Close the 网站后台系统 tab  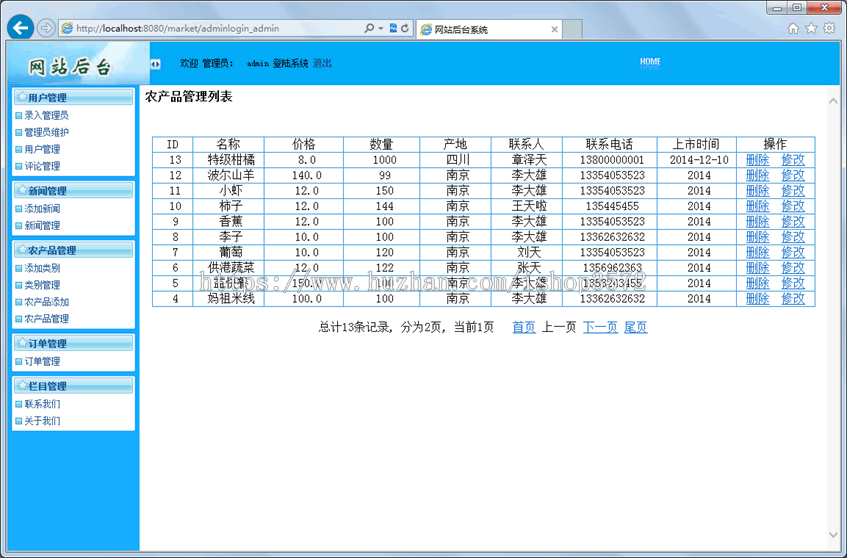pyautogui.click(x=554, y=30)
